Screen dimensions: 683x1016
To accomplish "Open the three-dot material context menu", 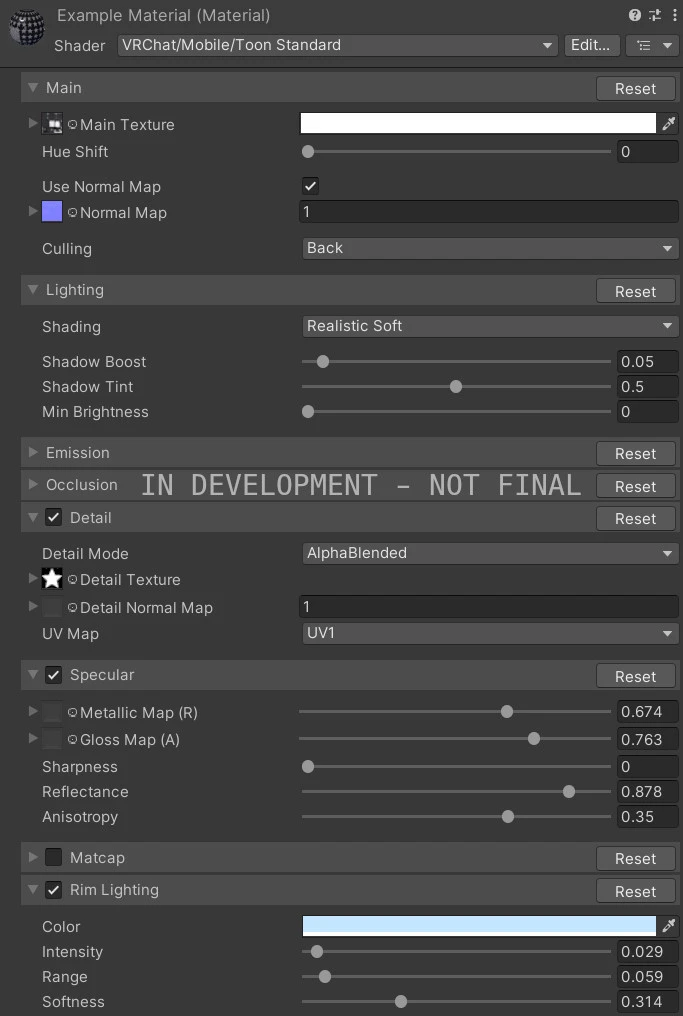I will tap(674, 15).
